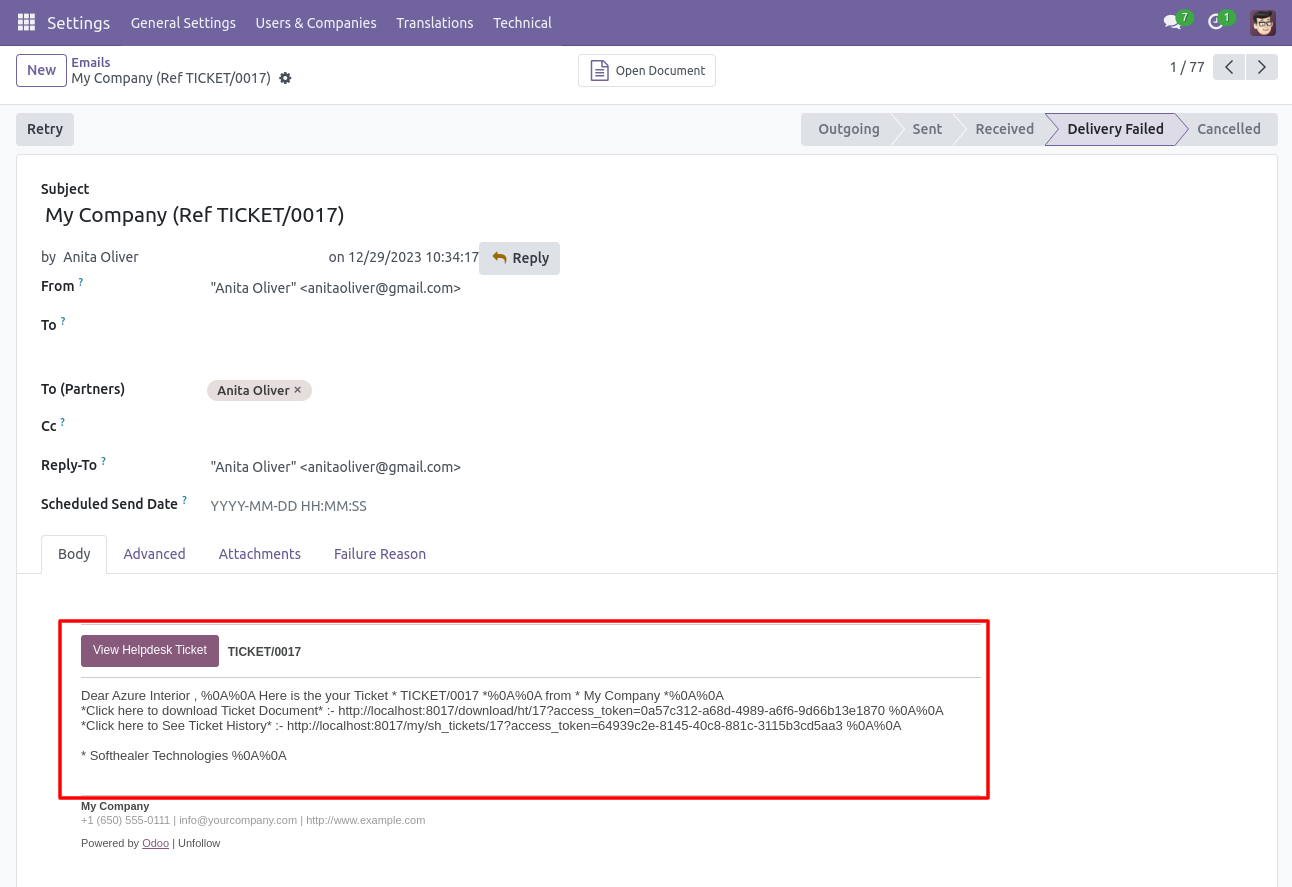The image size is (1292, 887).
Task: Open the Technical menu
Action: pyautogui.click(x=522, y=22)
